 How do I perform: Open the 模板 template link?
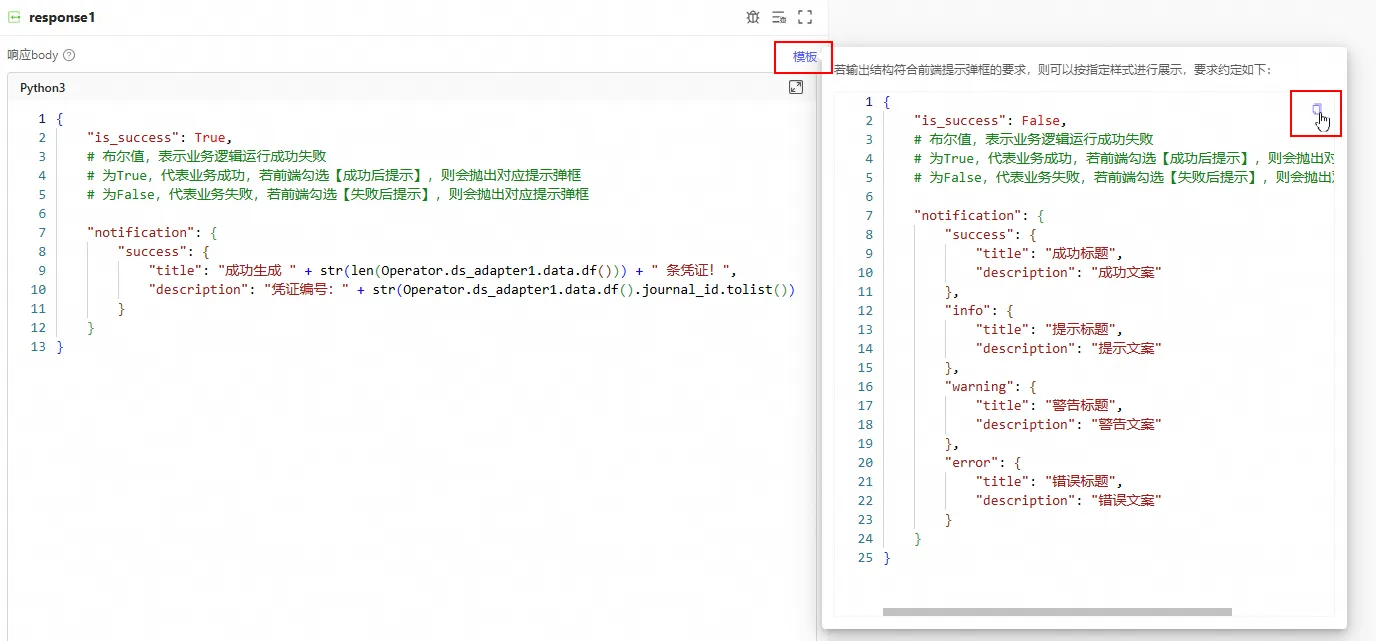pos(804,57)
